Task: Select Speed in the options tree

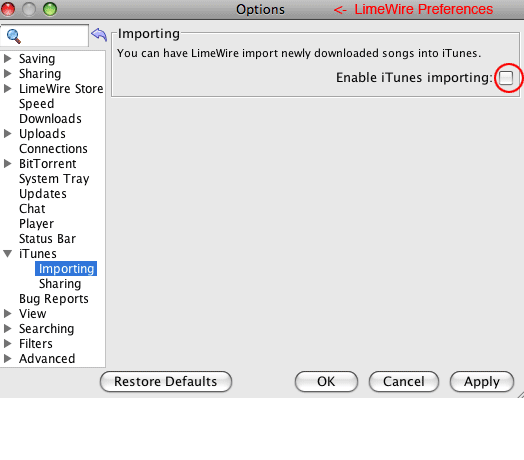Action: point(36,104)
